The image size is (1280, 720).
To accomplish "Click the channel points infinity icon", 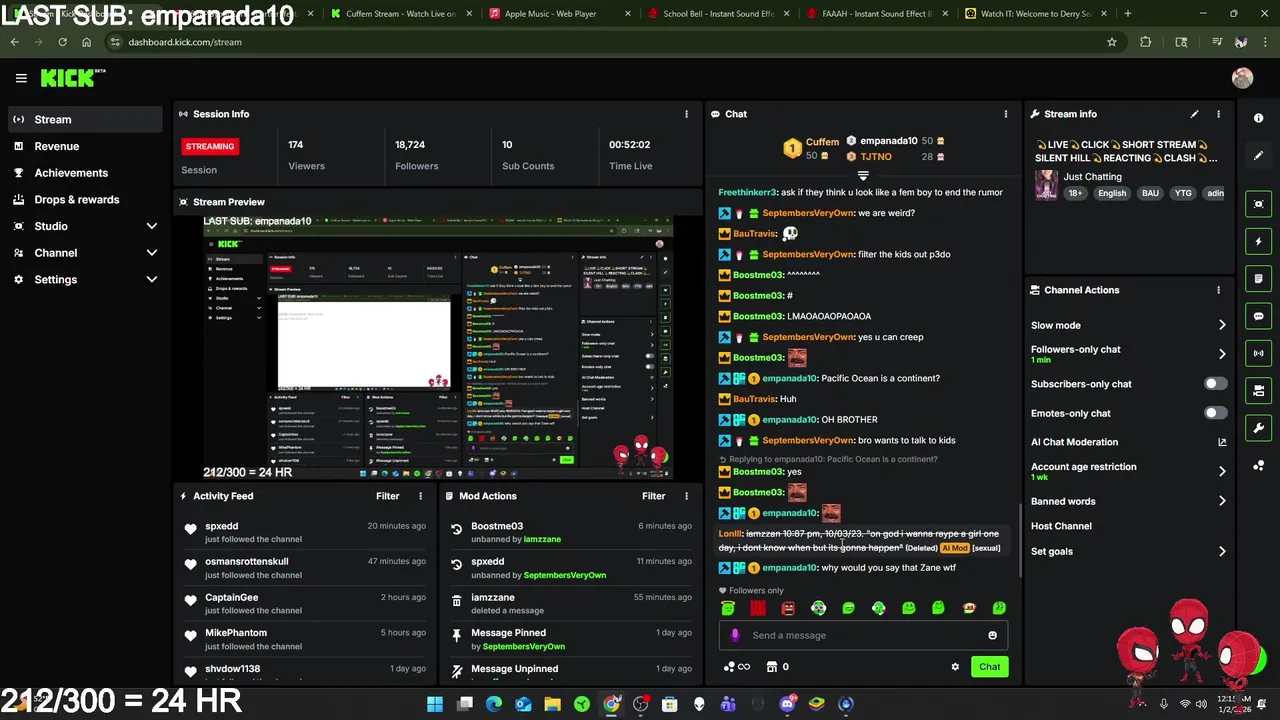I will [x=736, y=667].
